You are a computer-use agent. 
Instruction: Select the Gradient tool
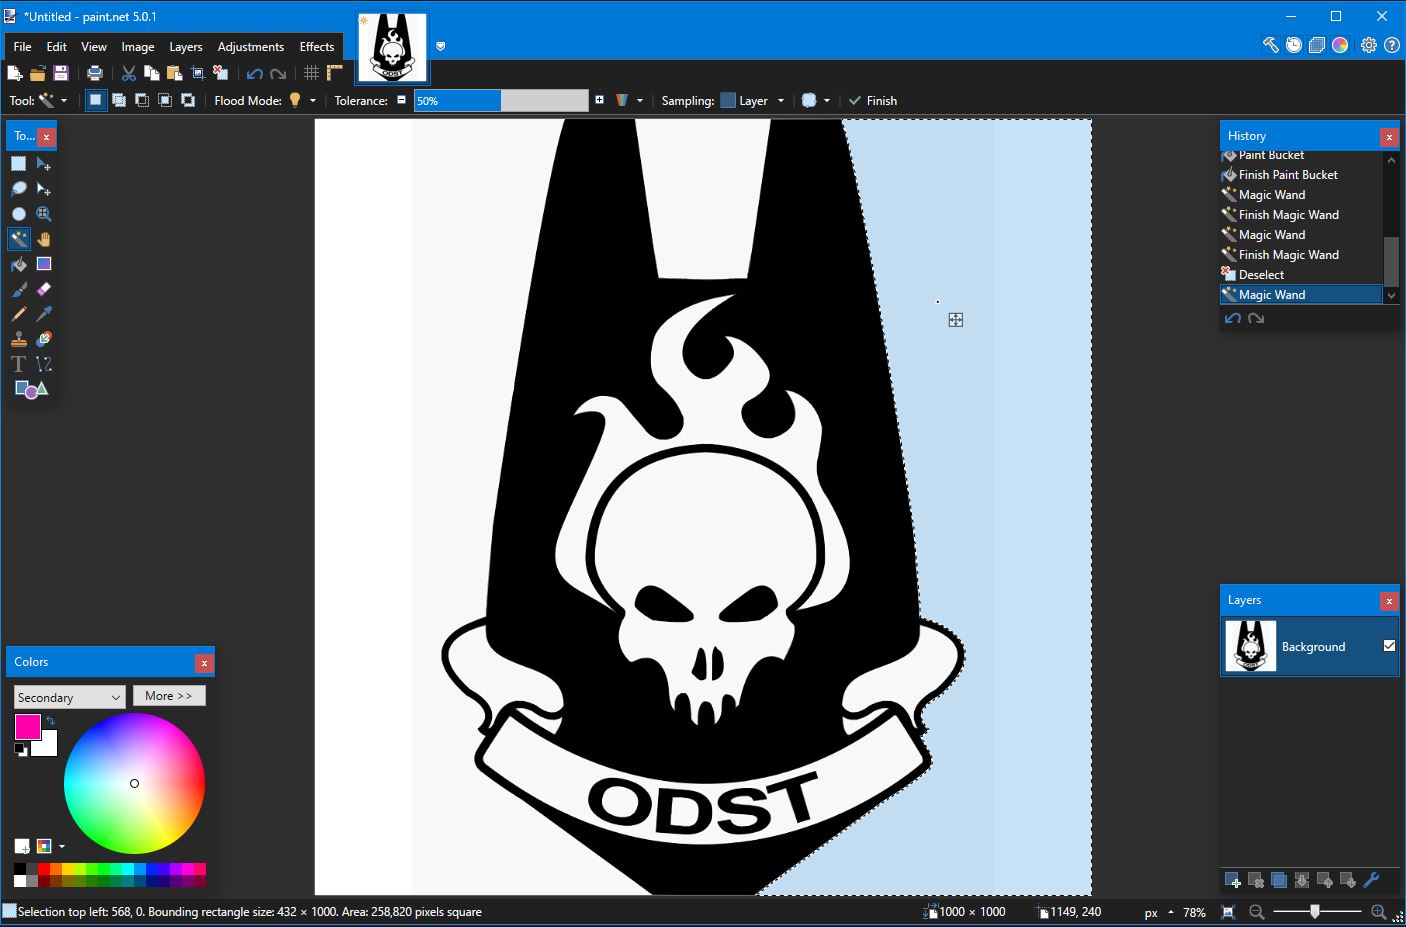44,264
